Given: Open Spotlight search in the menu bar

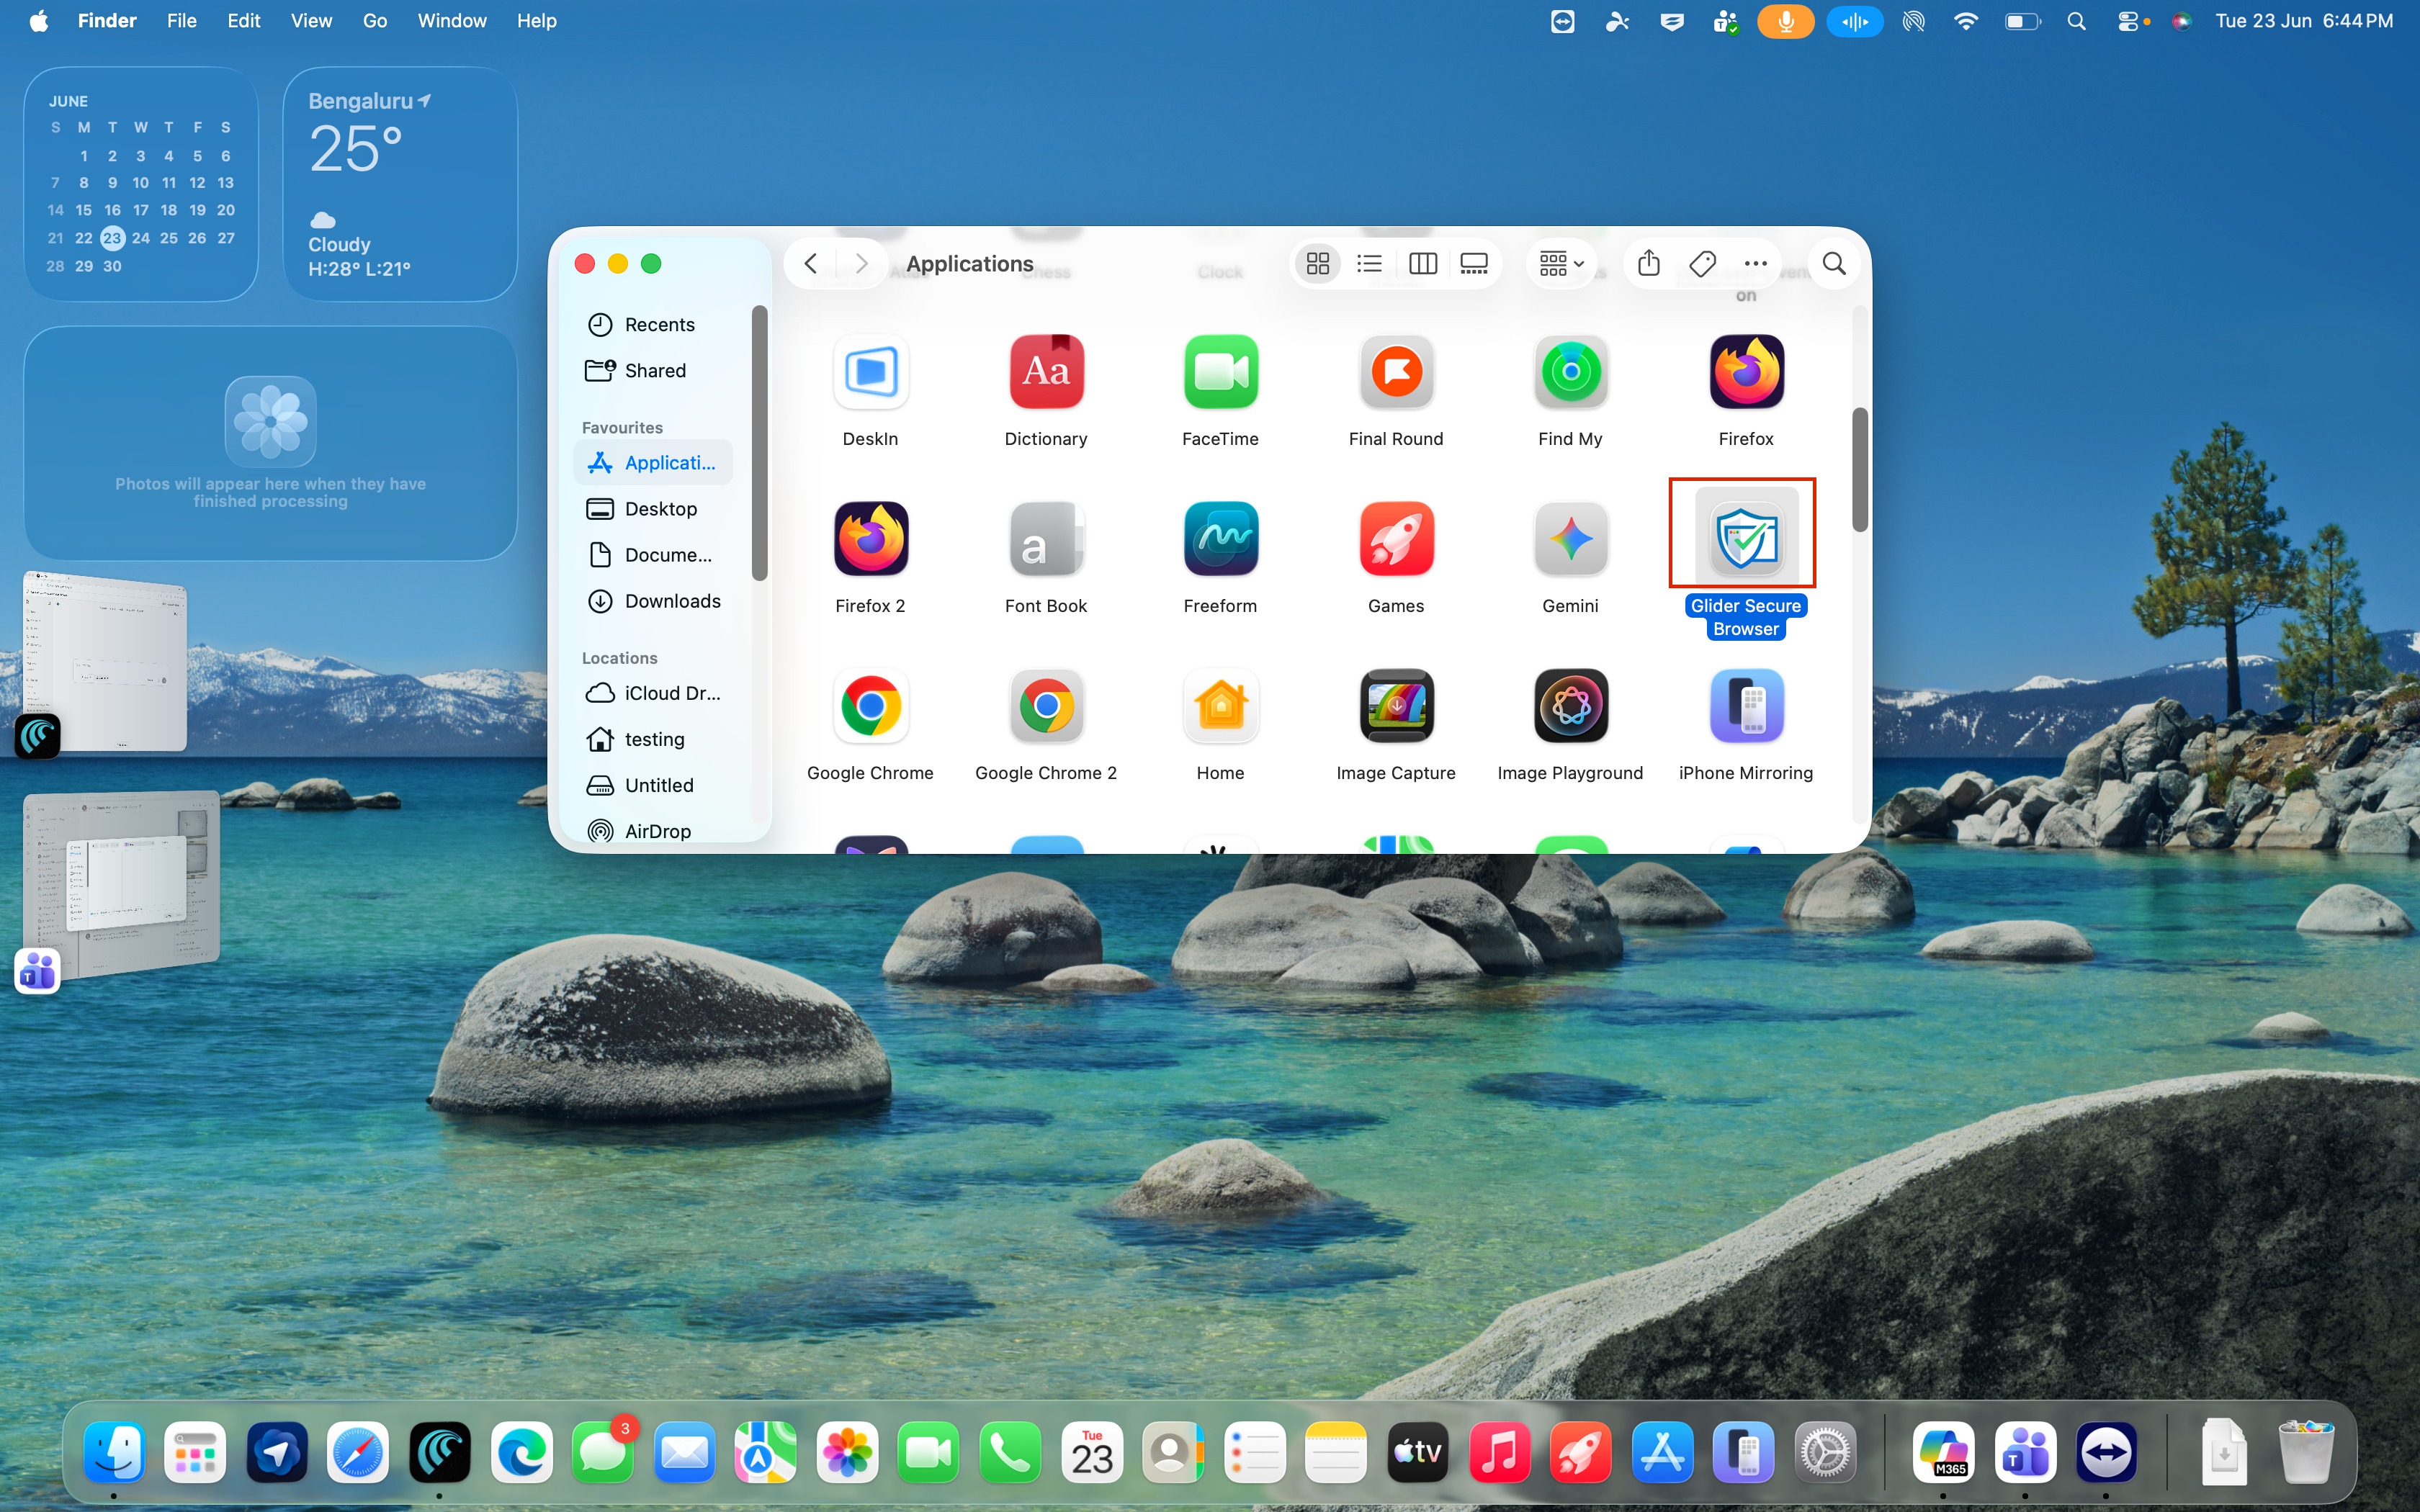Looking at the screenshot, I should point(2076,21).
